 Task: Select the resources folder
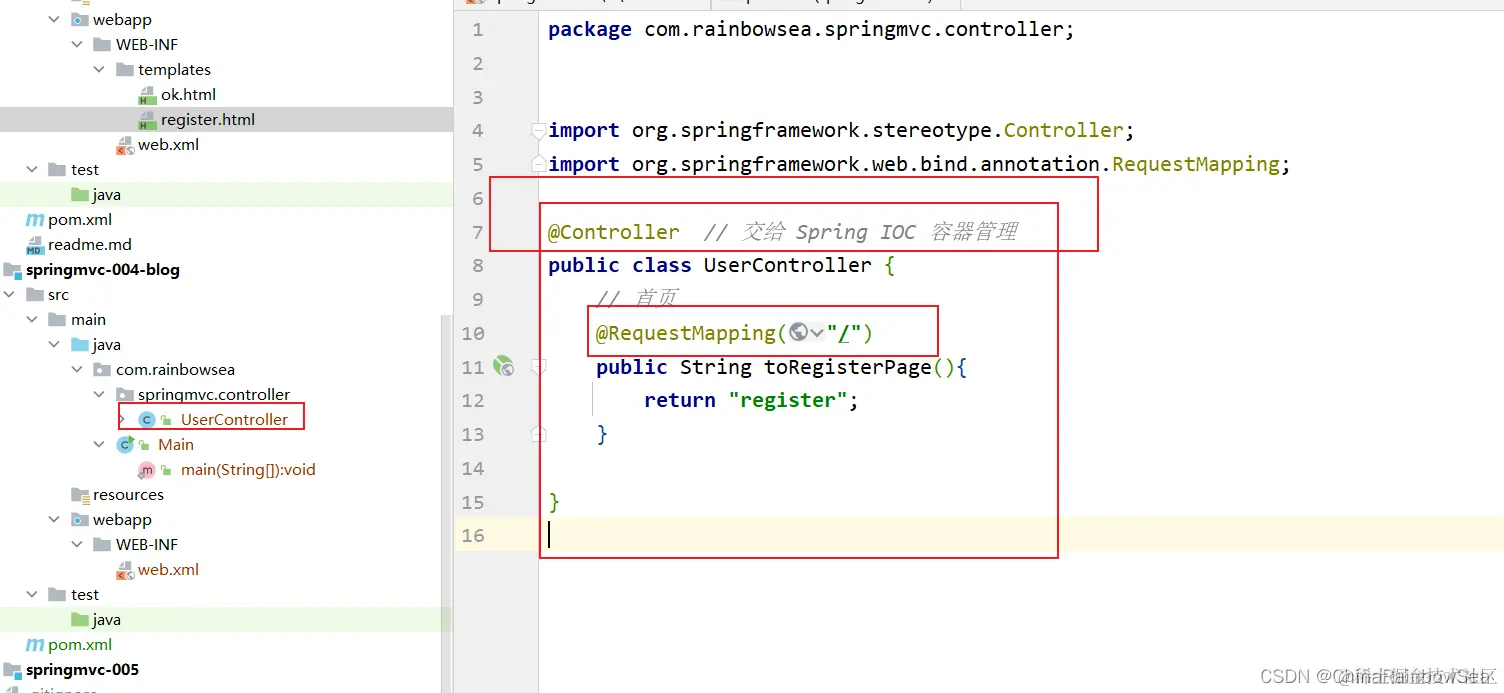point(128,495)
